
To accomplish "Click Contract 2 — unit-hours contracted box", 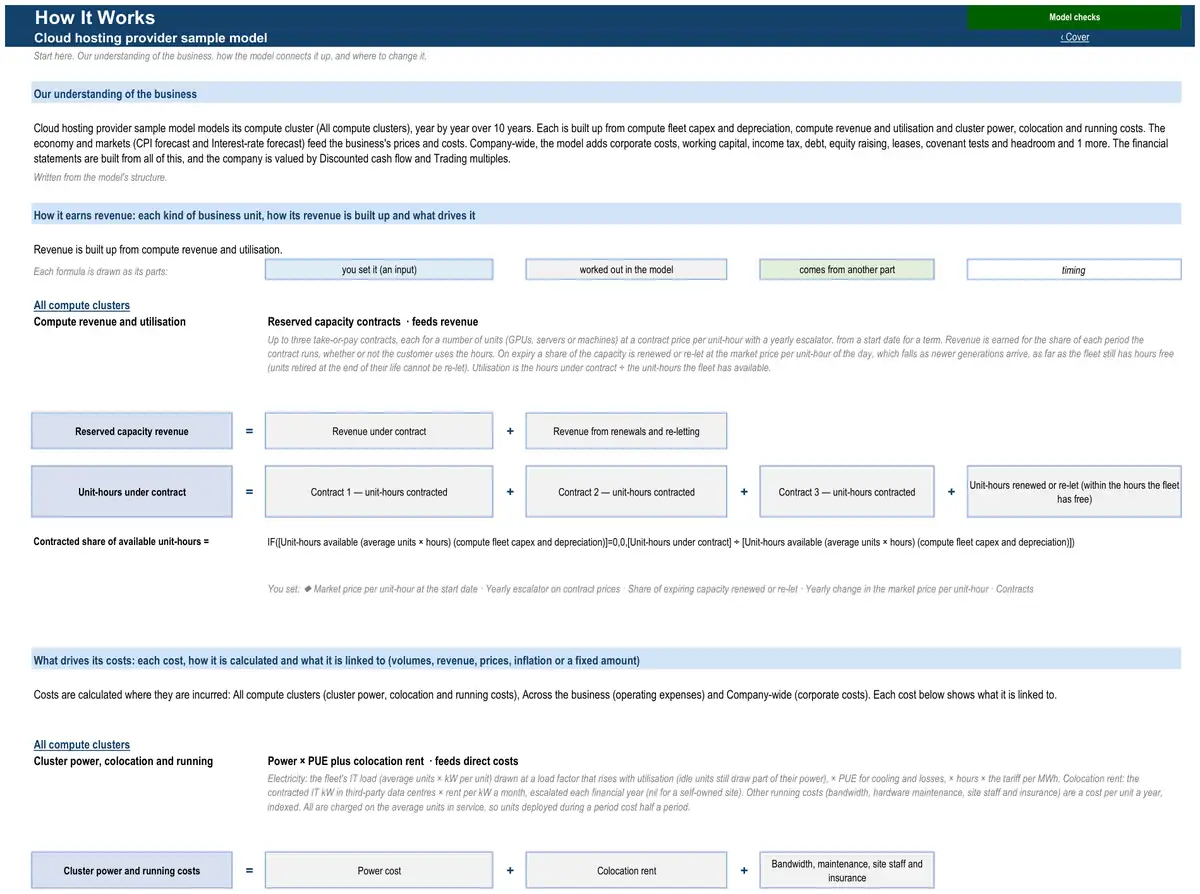I will (626, 491).
